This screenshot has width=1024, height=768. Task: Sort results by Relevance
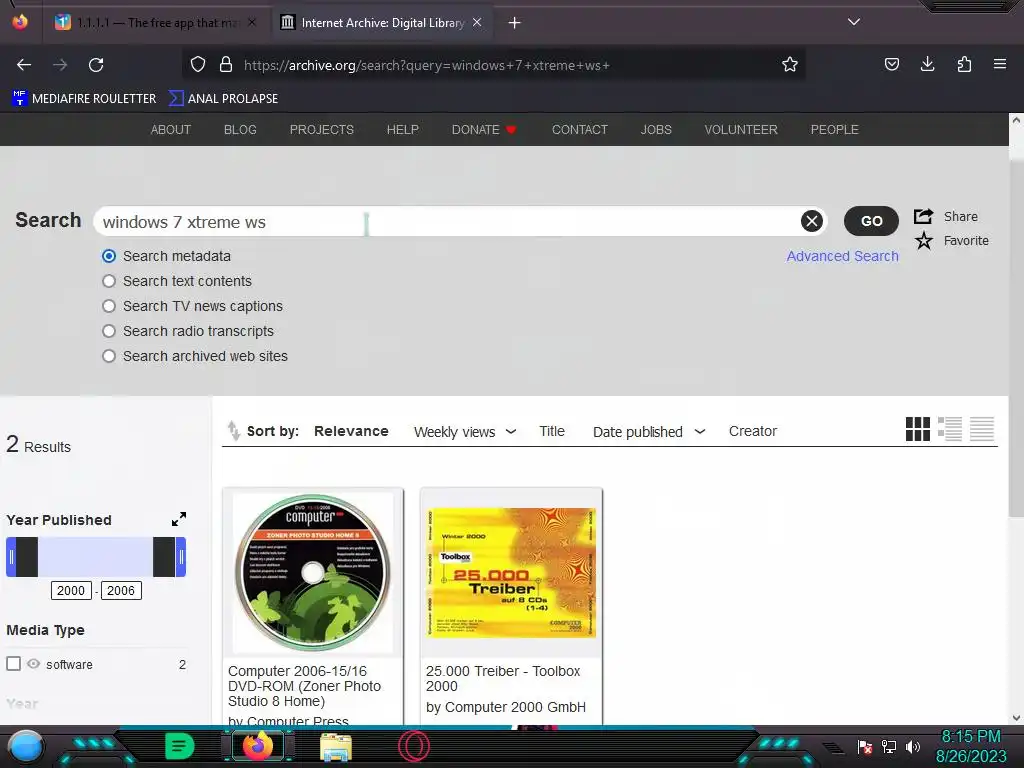pyautogui.click(x=351, y=431)
